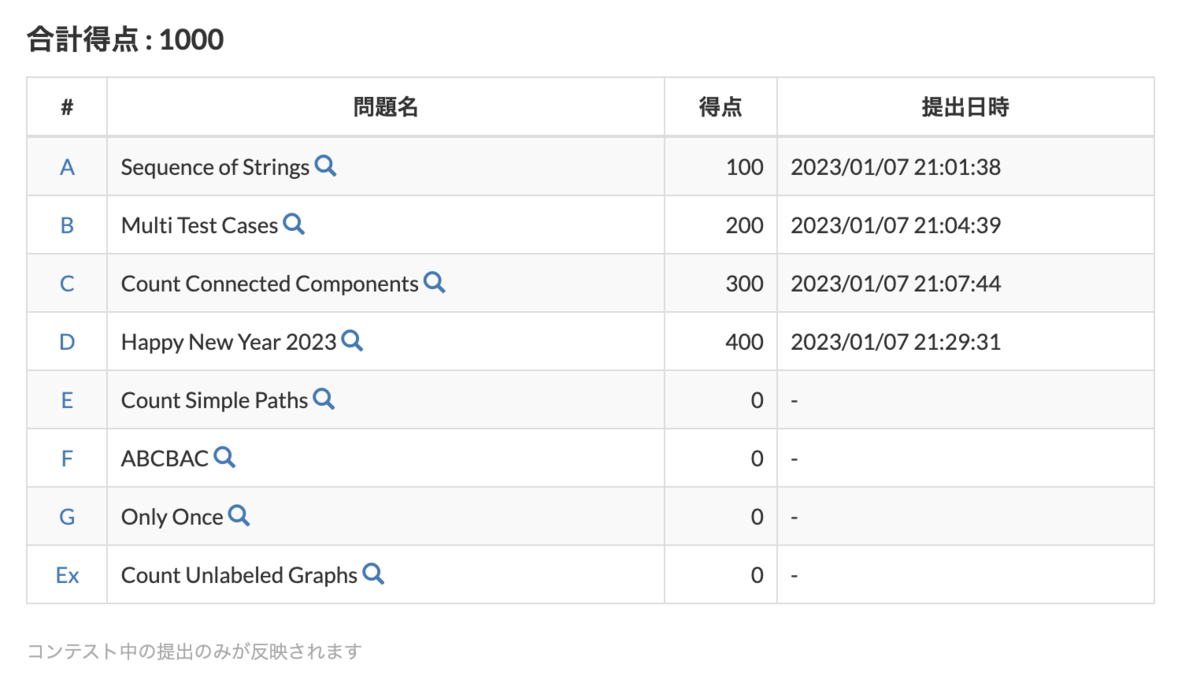Screen dimensions: 1200x698
Task: Open problem F
Action: click(x=66, y=457)
